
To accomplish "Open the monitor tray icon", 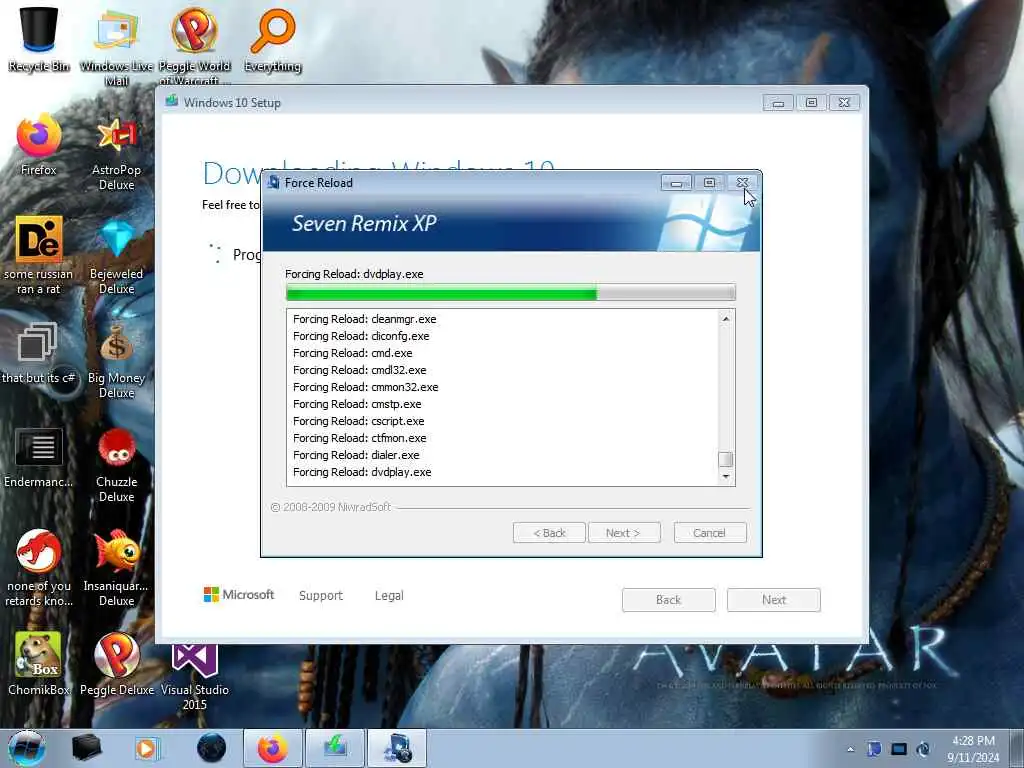I will (x=899, y=749).
